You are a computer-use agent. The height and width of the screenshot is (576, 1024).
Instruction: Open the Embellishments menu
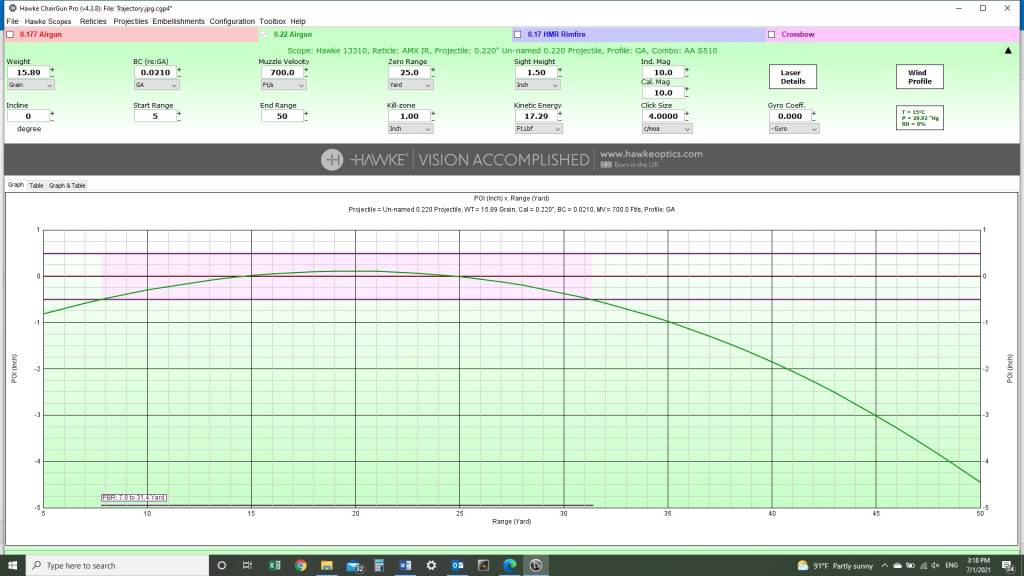coord(178,22)
